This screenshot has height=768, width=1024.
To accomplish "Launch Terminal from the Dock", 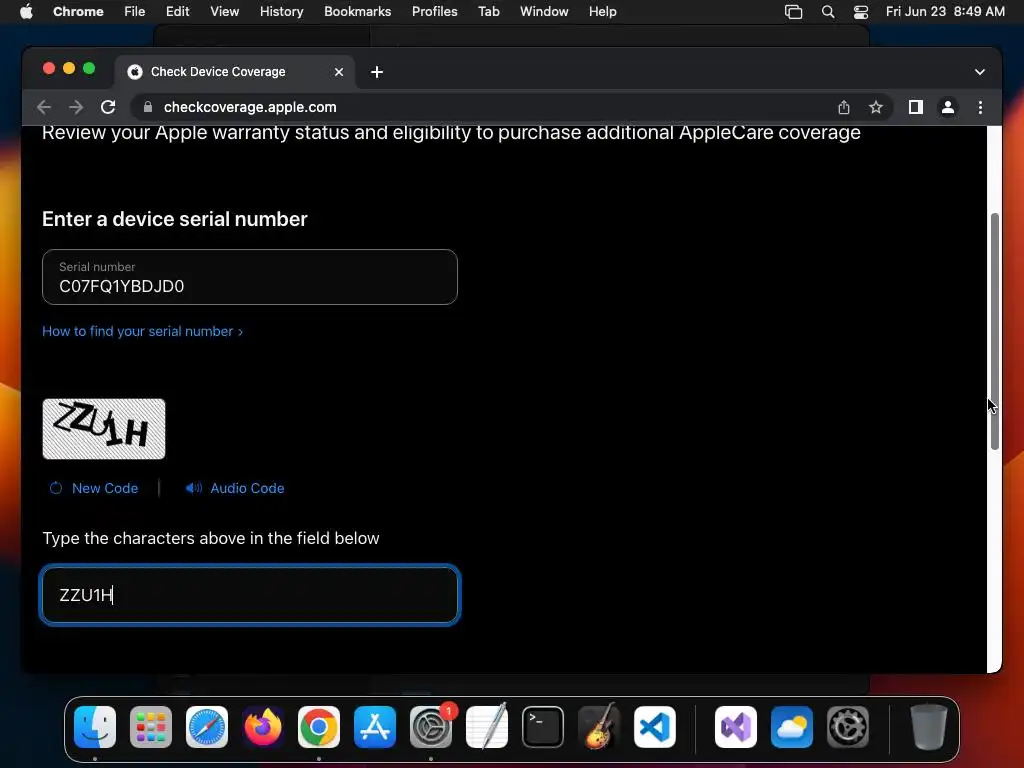I will pyautogui.click(x=543, y=727).
